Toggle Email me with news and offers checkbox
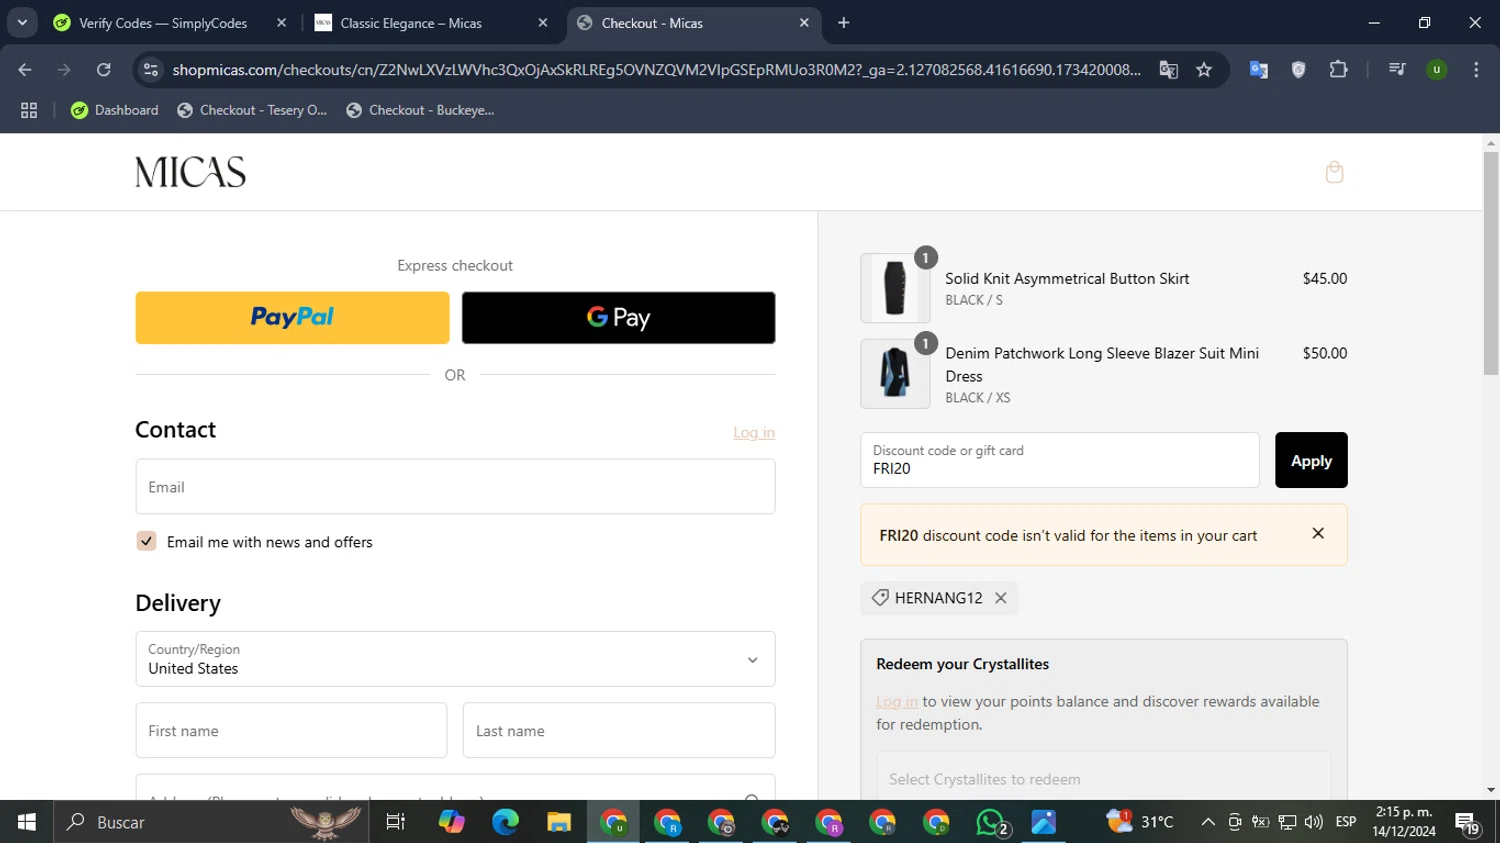 (x=146, y=541)
